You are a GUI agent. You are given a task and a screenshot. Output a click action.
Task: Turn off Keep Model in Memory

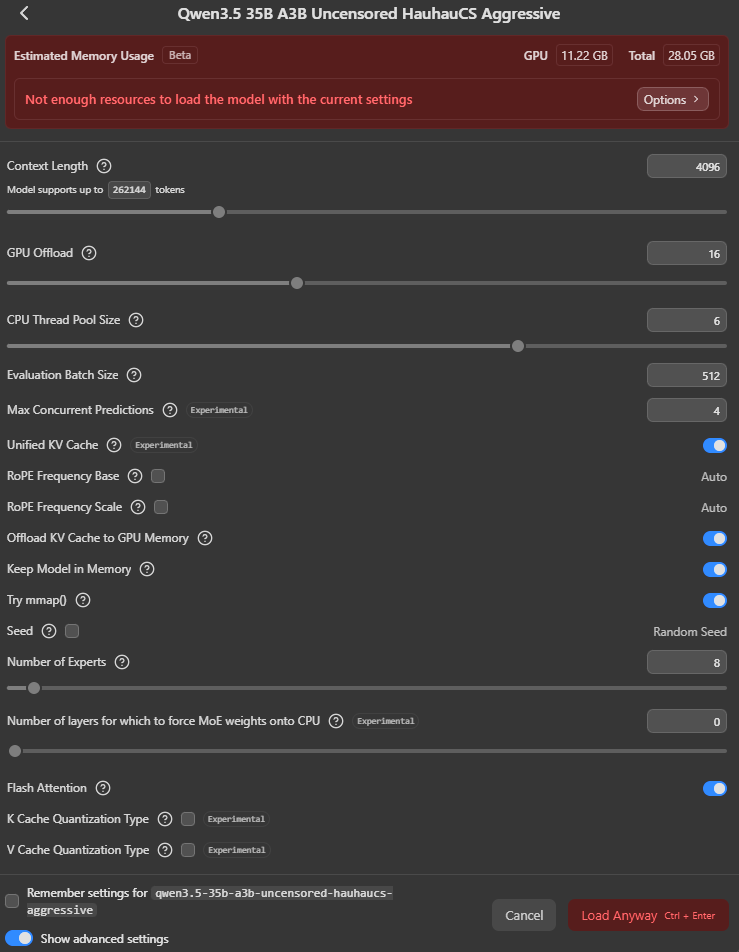(714, 569)
